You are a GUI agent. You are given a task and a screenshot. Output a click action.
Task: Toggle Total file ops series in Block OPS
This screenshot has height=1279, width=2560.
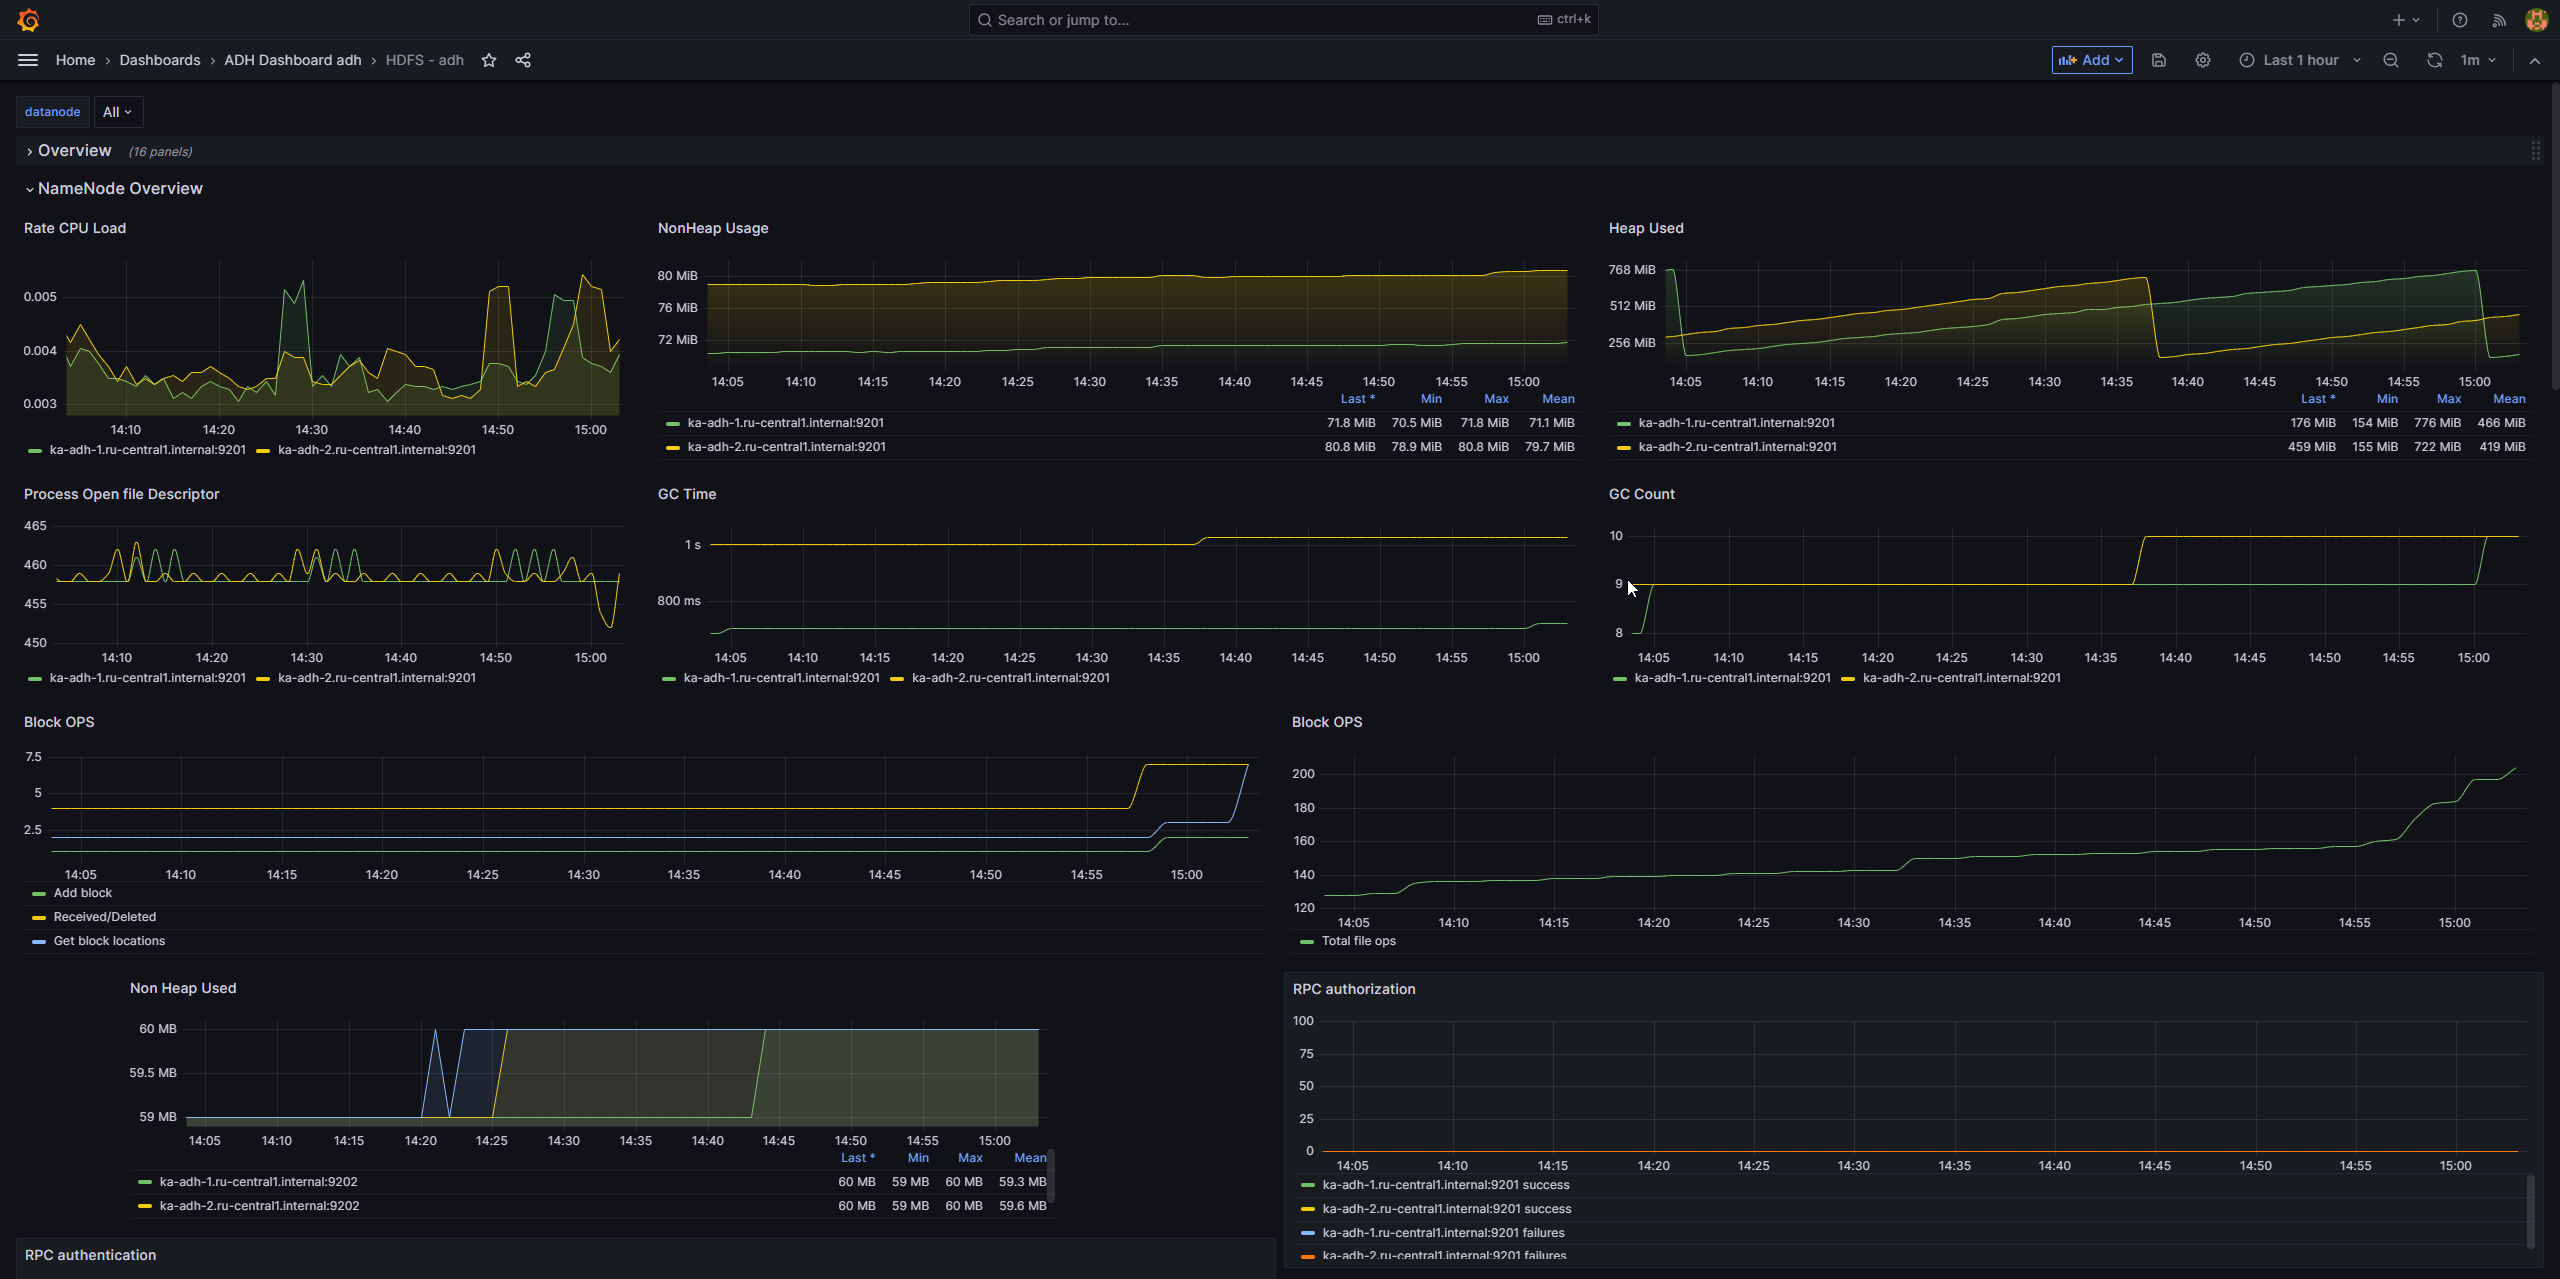(x=1358, y=941)
